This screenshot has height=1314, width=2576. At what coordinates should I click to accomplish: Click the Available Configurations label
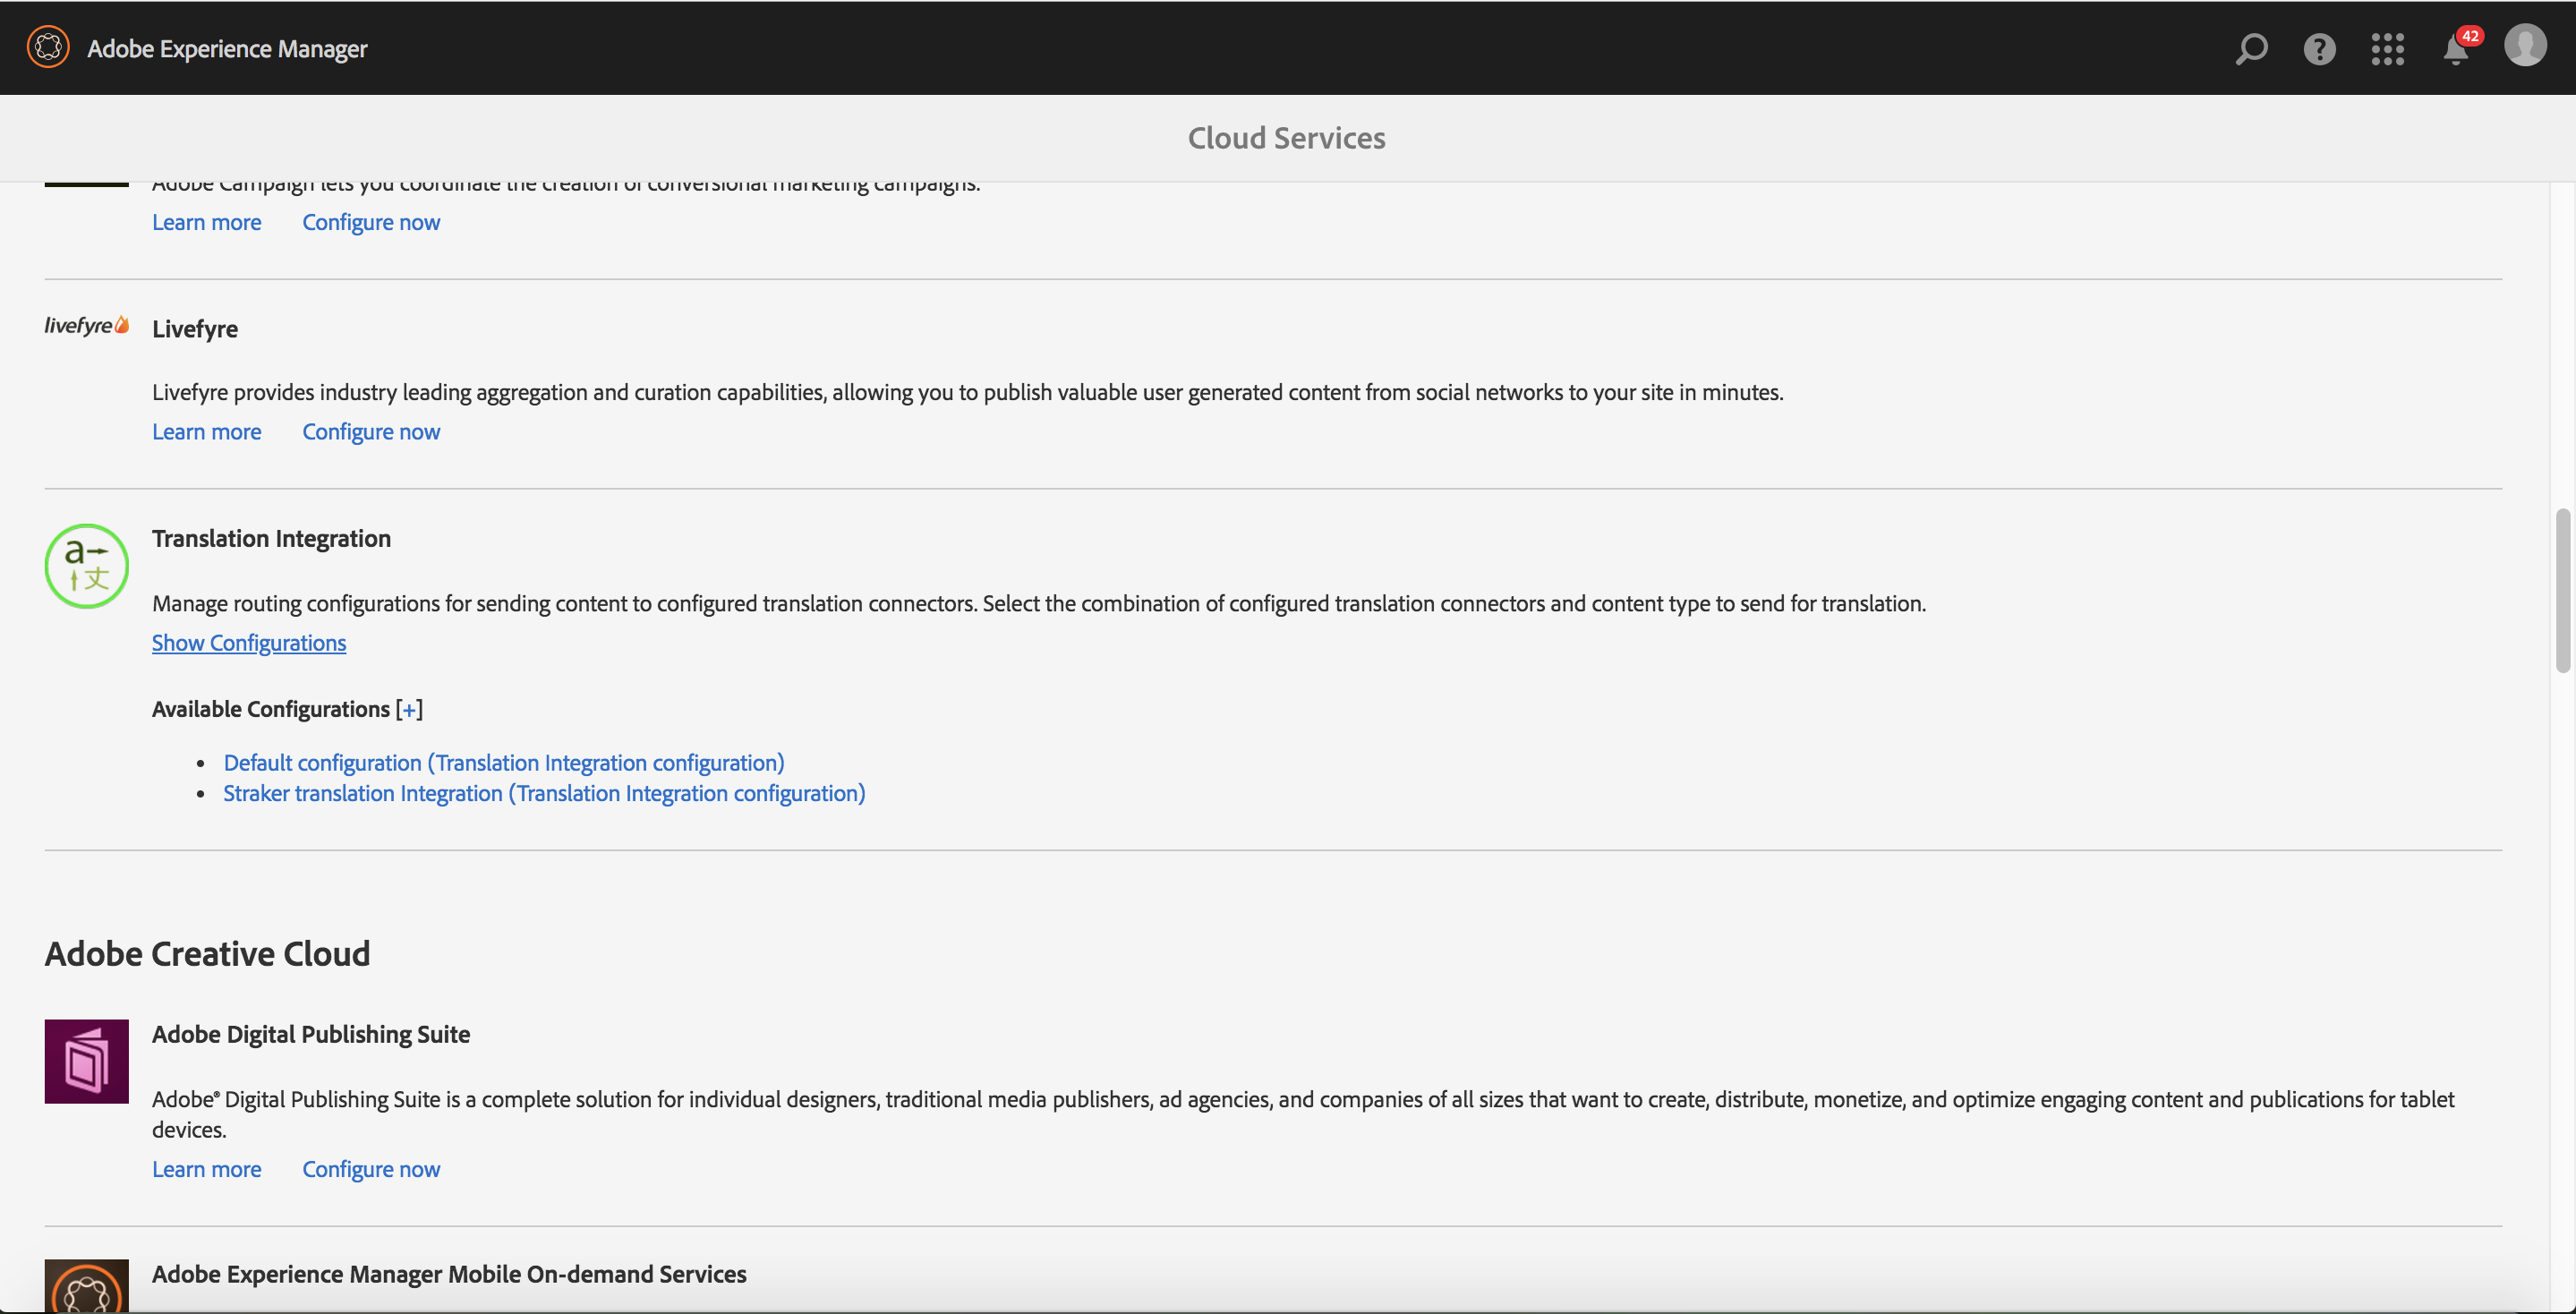(x=271, y=709)
